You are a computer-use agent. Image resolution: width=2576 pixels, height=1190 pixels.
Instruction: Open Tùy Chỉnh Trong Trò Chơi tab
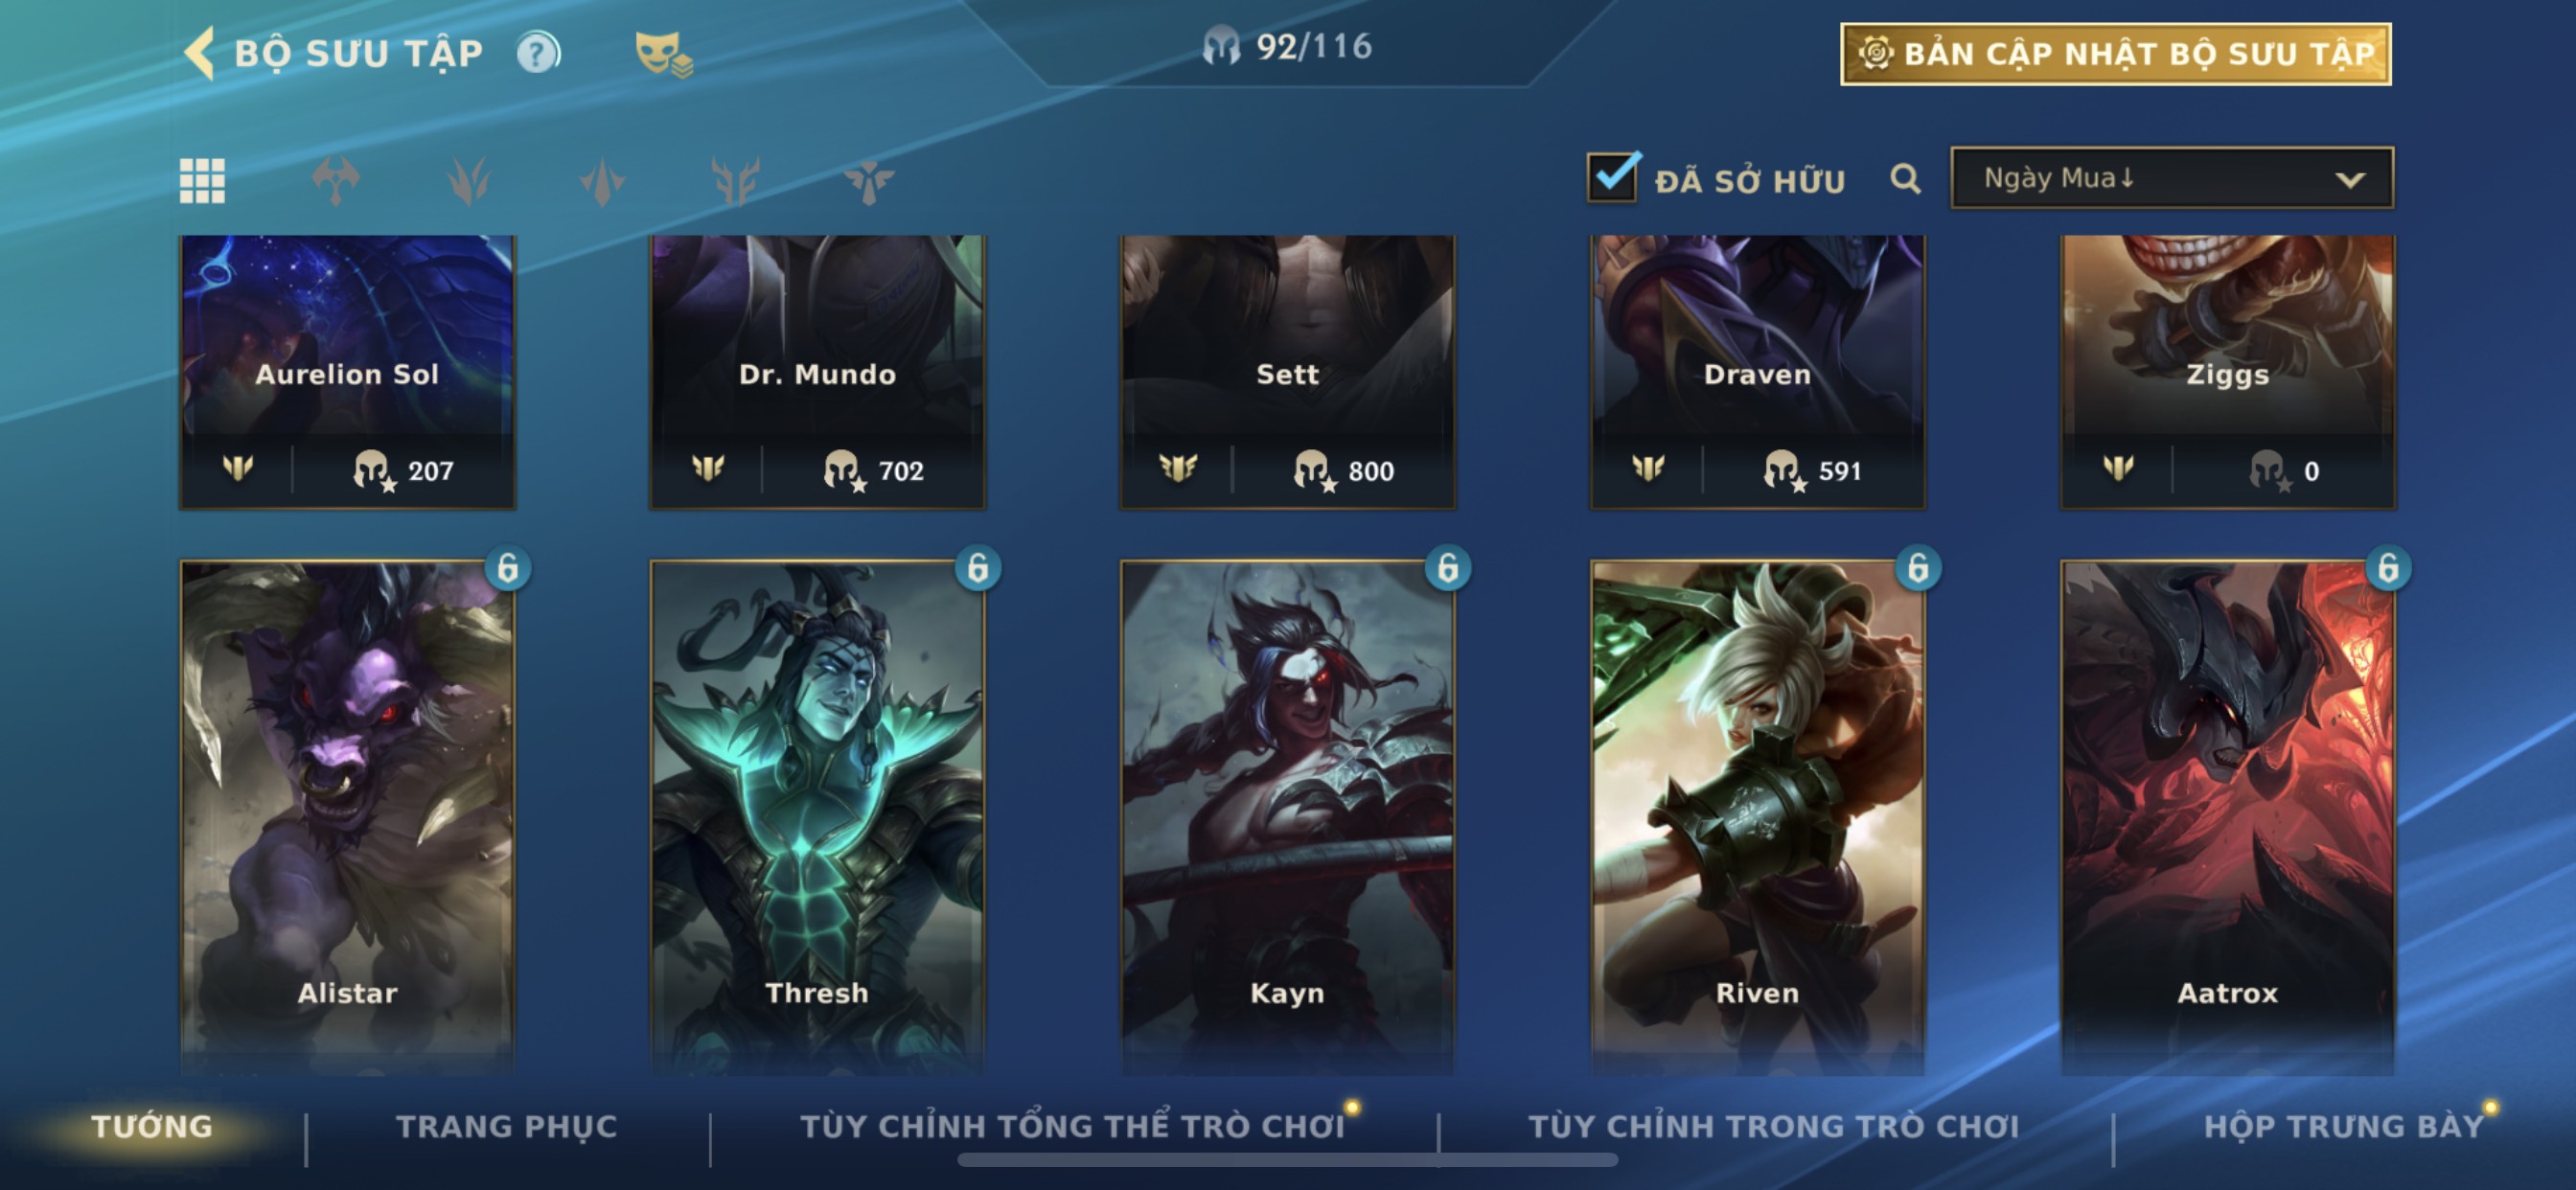(1773, 1126)
